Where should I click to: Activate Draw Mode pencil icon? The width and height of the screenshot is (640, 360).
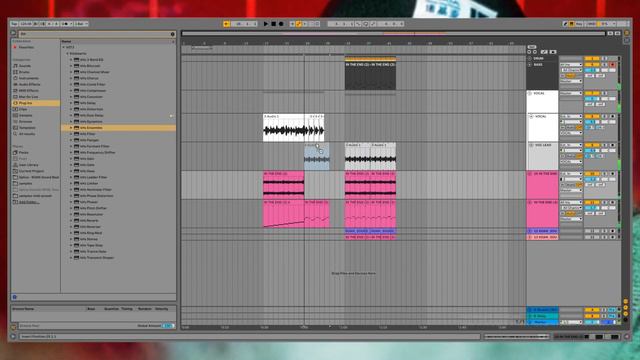[x=565, y=24]
